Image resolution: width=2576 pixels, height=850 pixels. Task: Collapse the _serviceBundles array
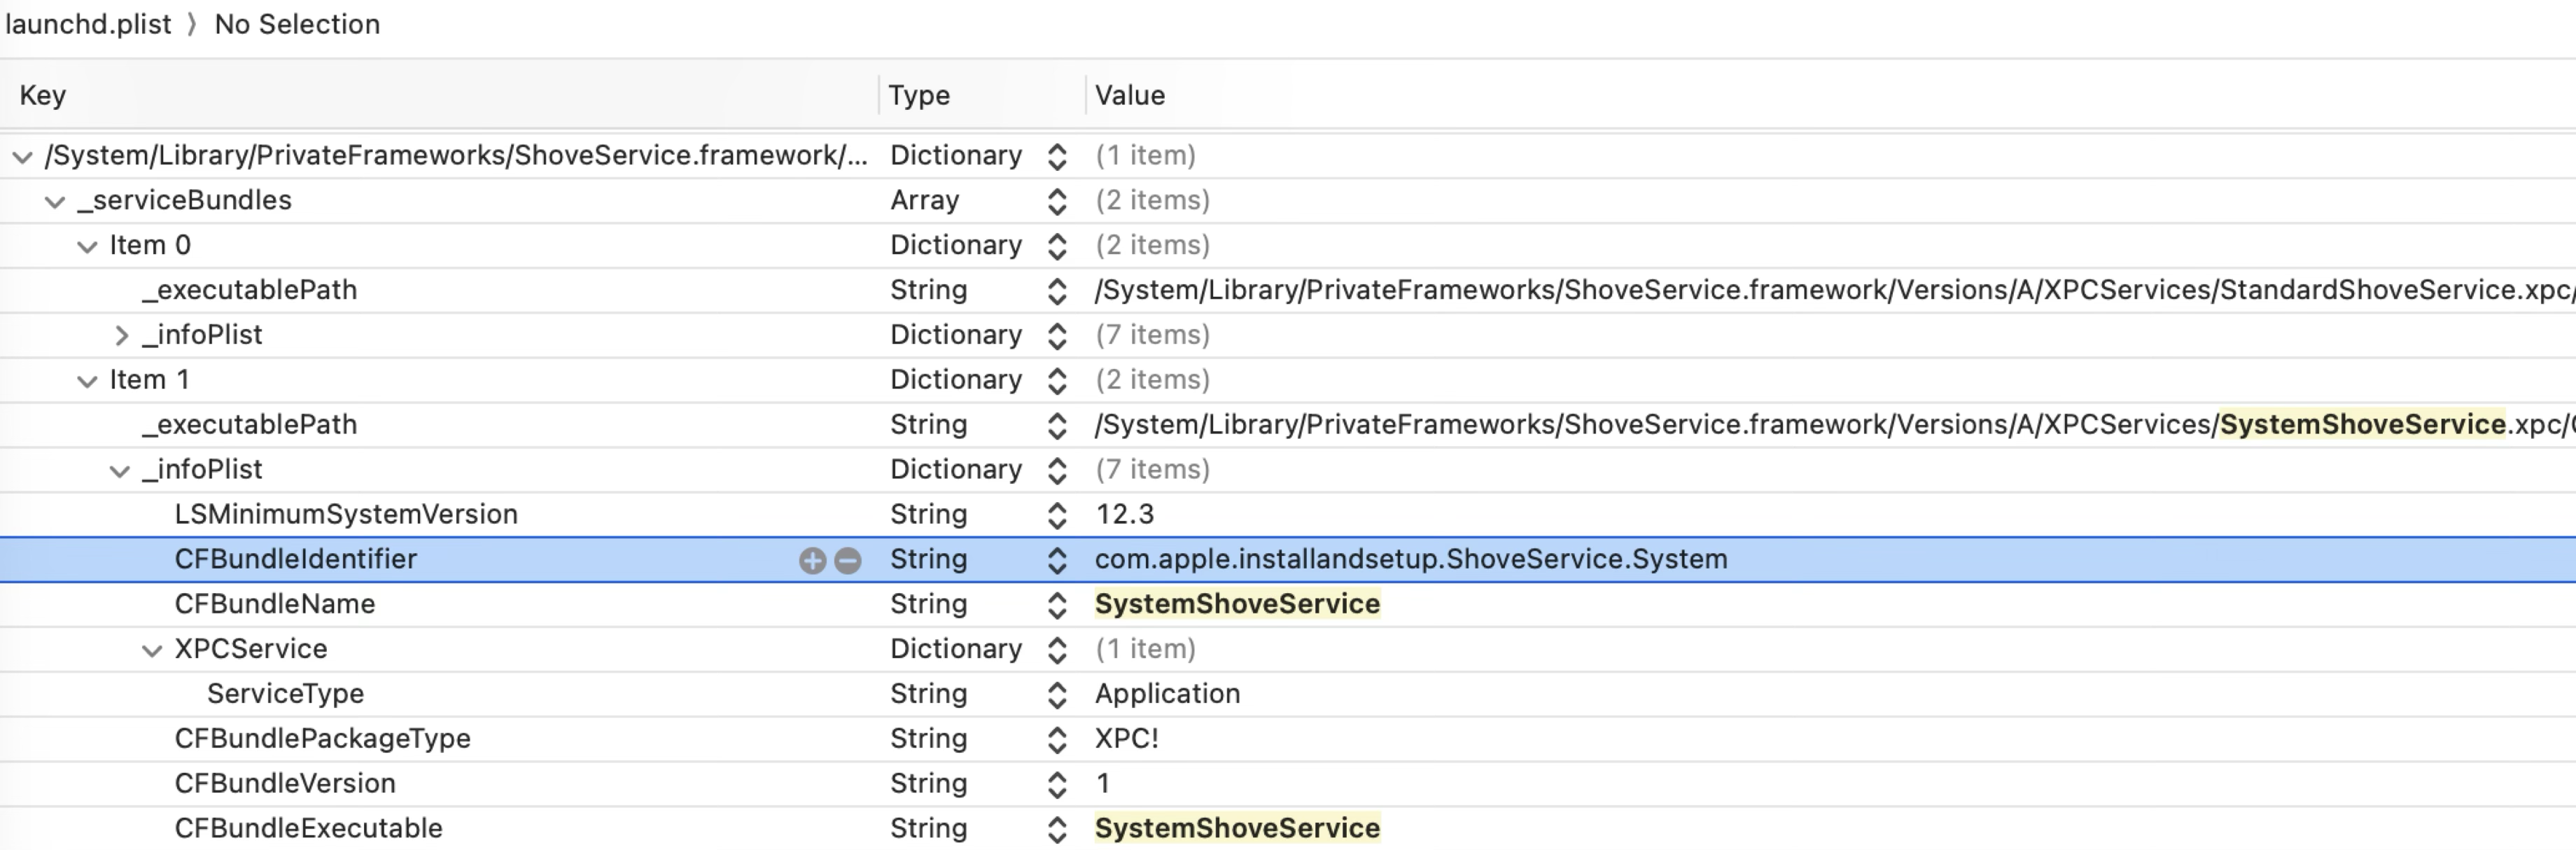coord(55,202)
